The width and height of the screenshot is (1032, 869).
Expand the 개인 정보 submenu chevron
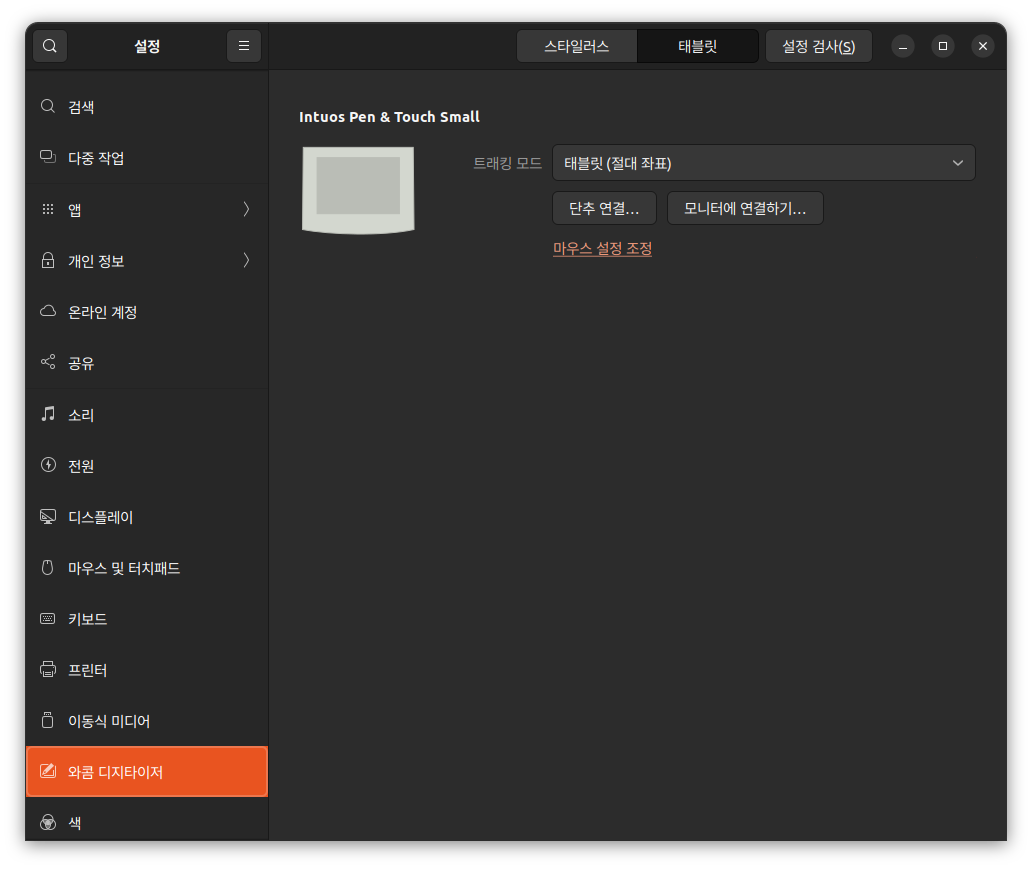(x=246, y=260)
